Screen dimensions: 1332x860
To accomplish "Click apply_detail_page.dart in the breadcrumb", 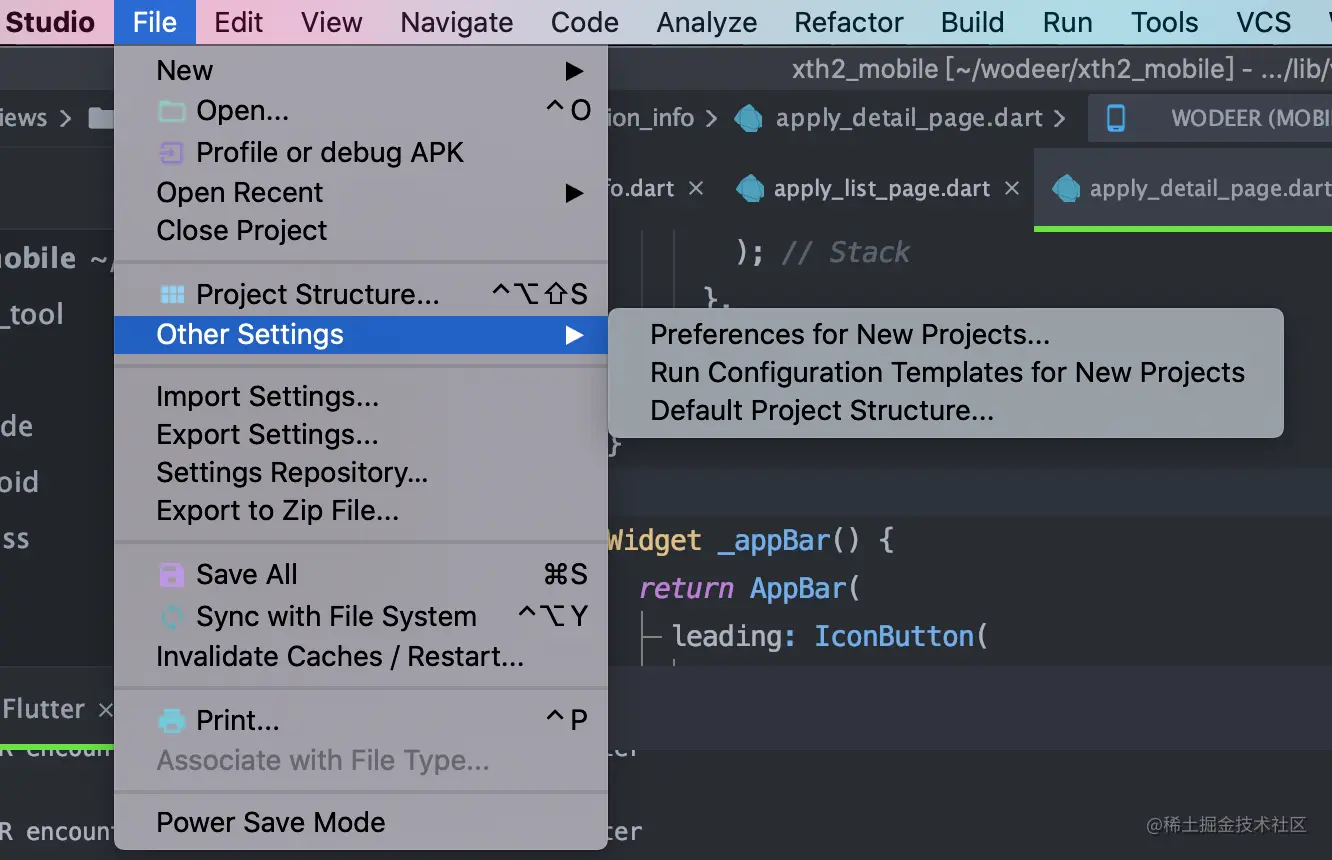I will (908, 119).
